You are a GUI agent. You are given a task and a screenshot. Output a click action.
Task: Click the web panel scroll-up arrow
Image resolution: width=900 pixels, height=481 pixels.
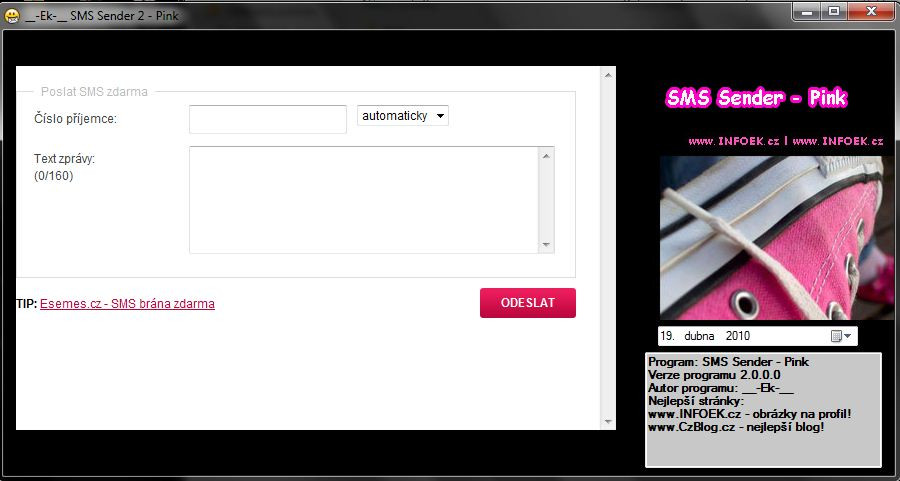pyautogui.click(x=608, y=75)
